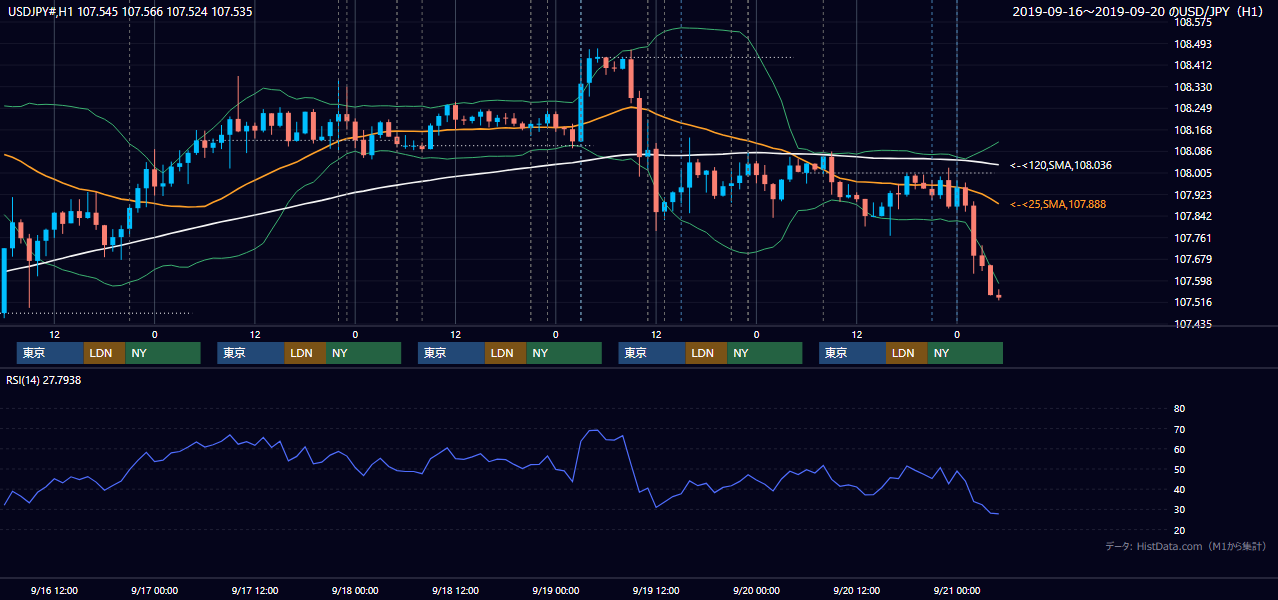1278x600 pixels.
Task: Click price axis label 107.516
Action: [x=1192, y=302]
